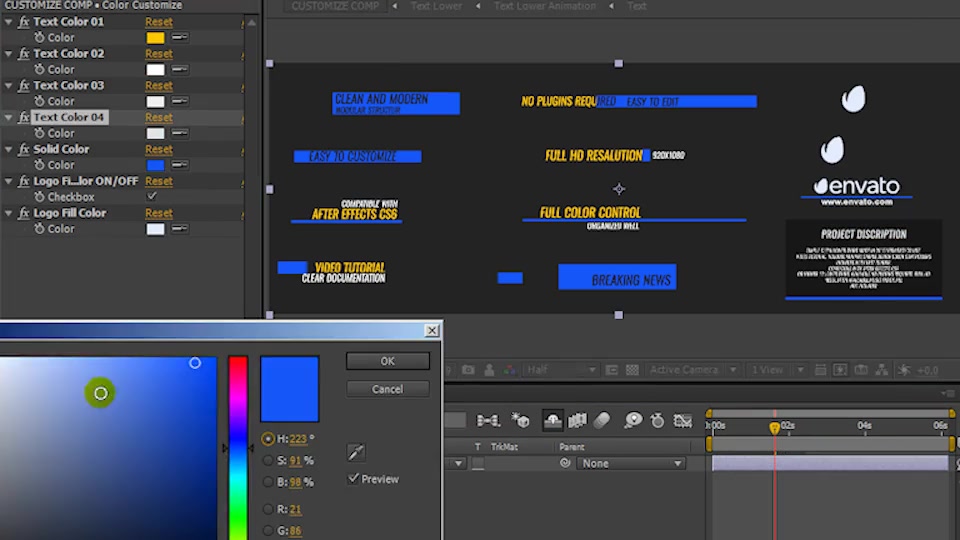The image size is (960, 540).
Task: Click the snapshot camera icon in viewer
Action: [468, 370]
